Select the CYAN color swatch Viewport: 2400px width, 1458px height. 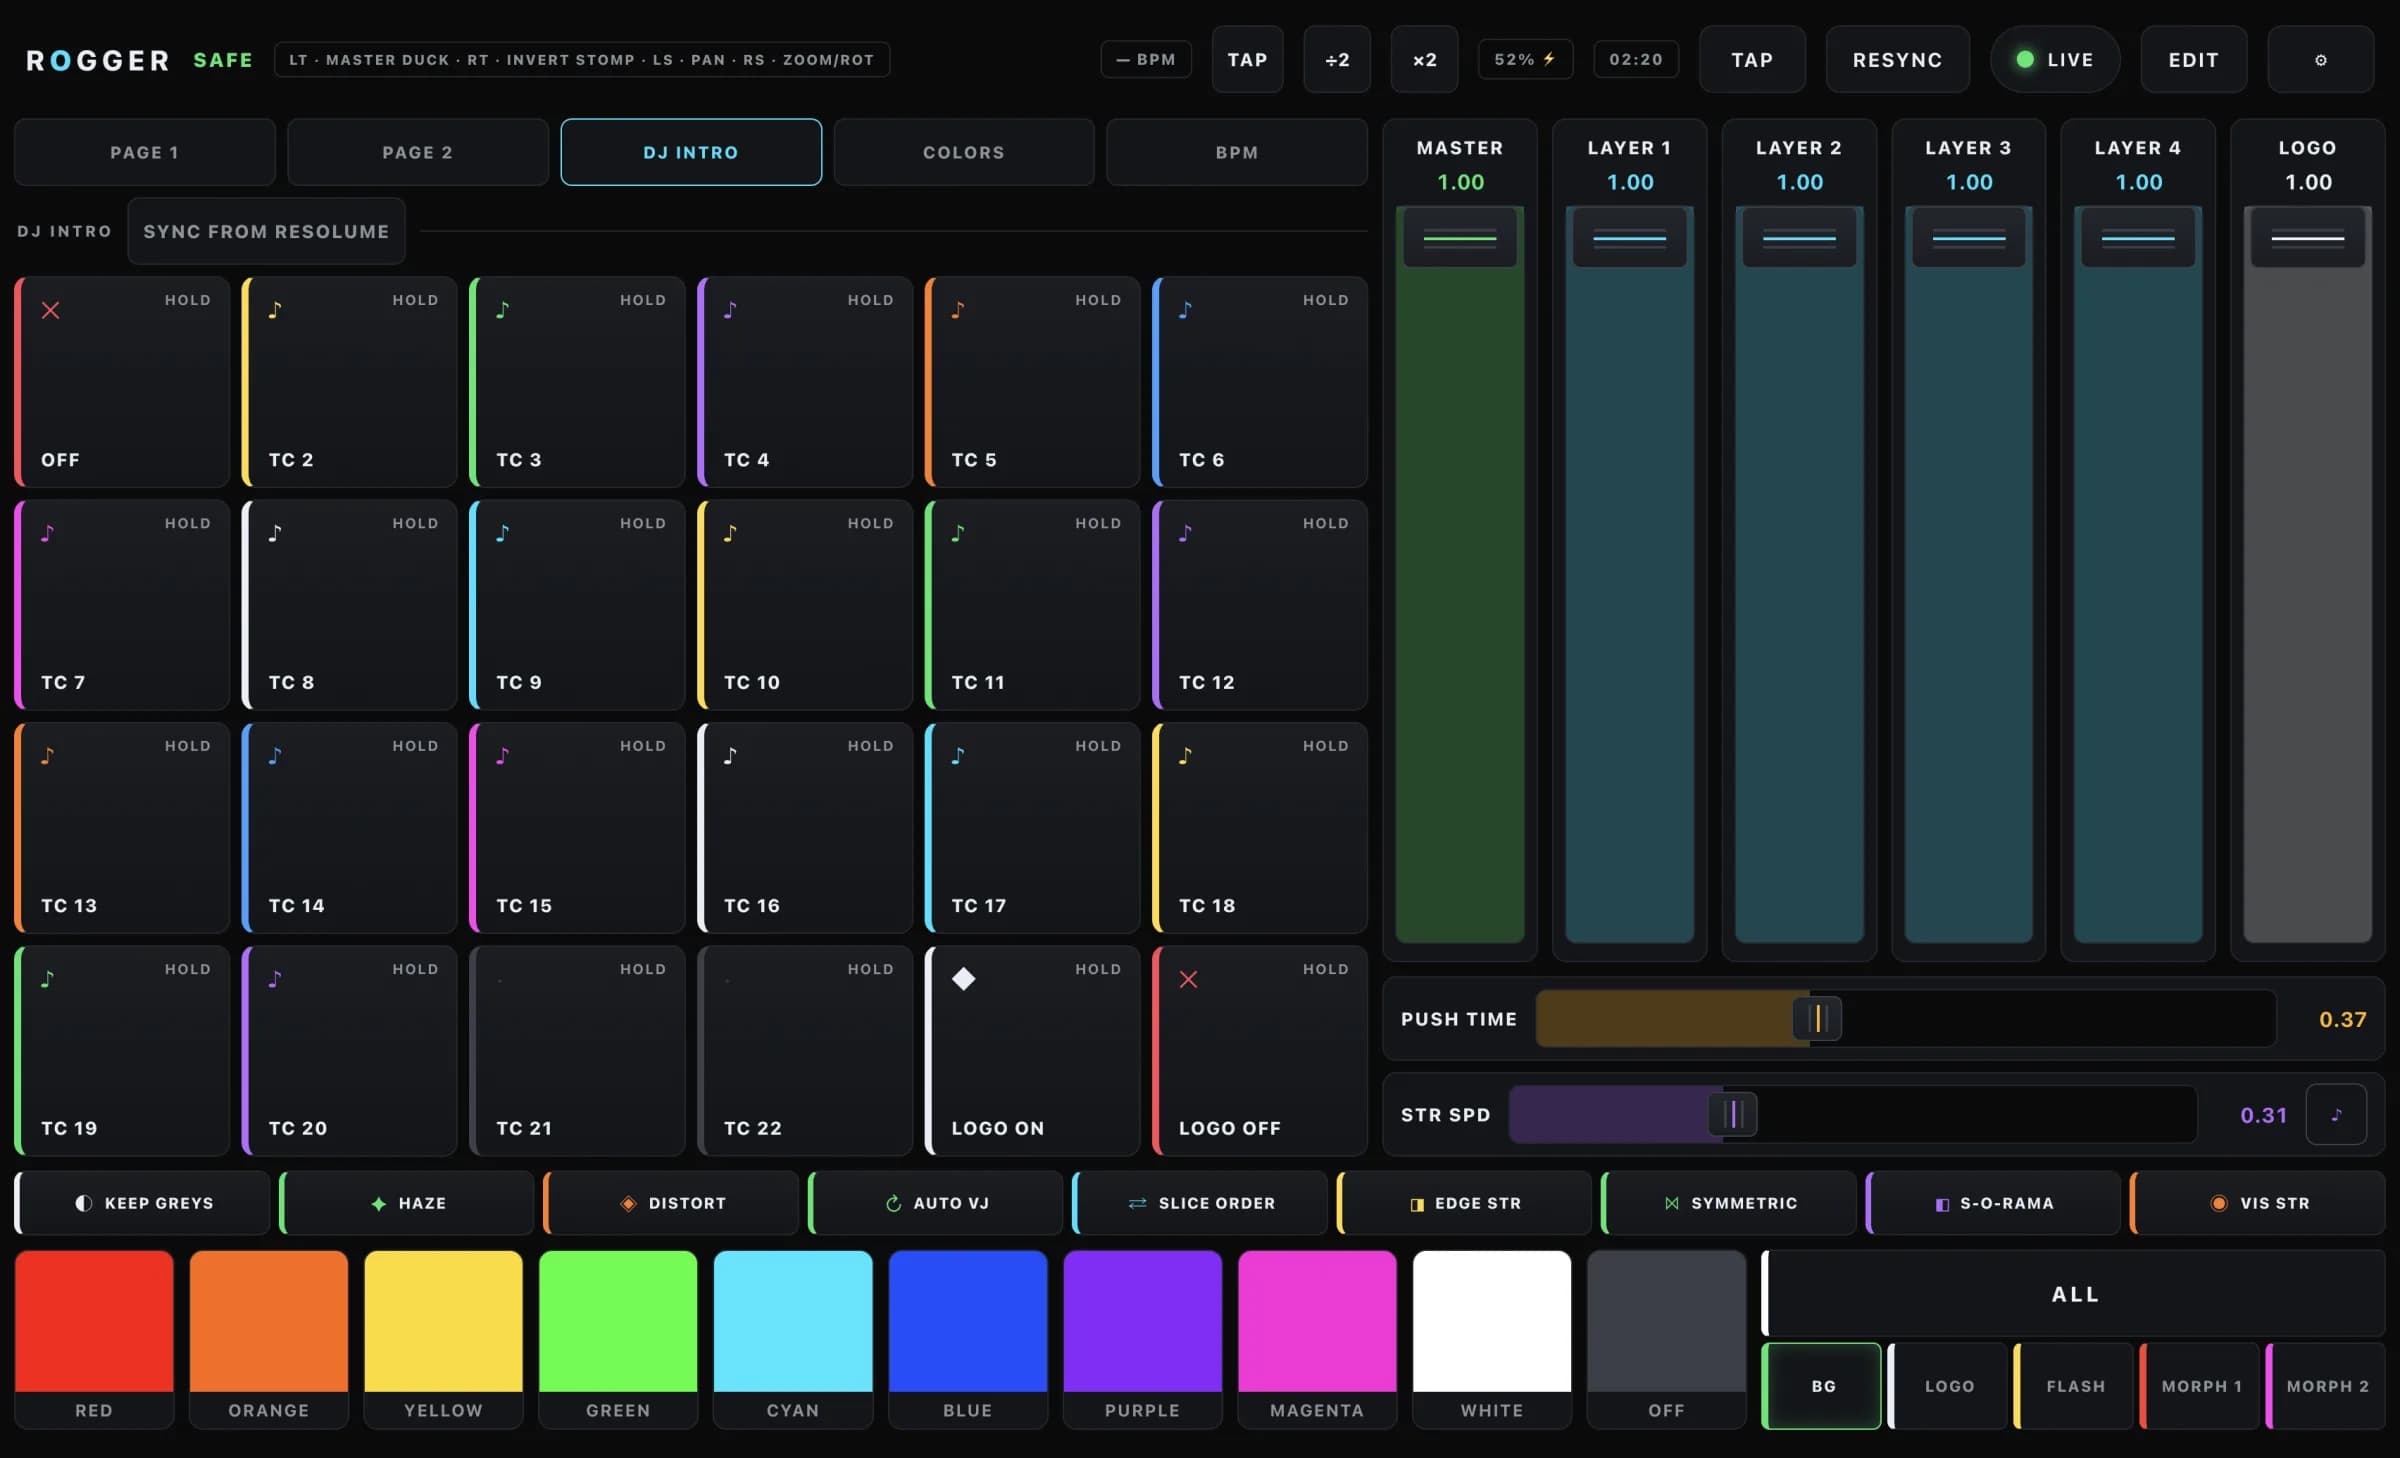[x=793, y=1338]
